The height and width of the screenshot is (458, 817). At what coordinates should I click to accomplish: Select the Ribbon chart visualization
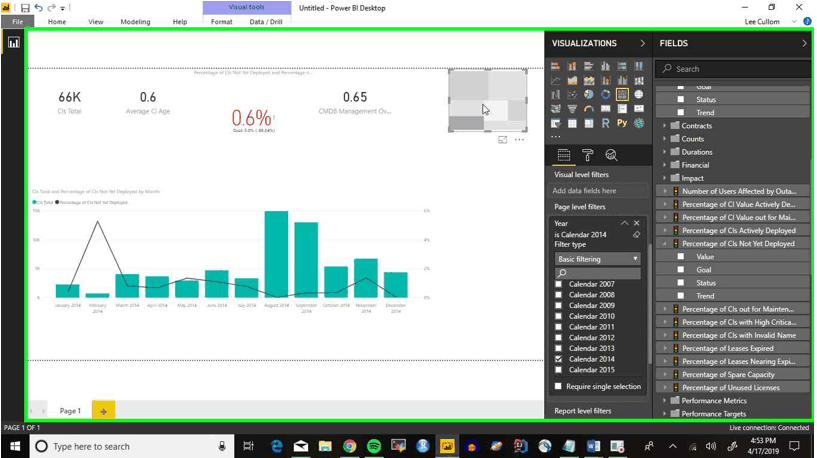[639, 80]
